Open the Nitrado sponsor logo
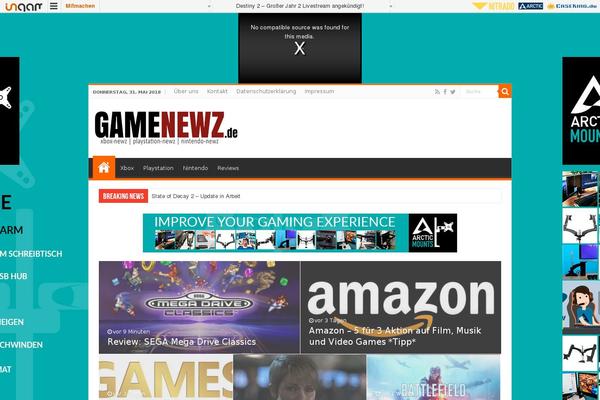The image size is (600, 400). click(493, 6)
